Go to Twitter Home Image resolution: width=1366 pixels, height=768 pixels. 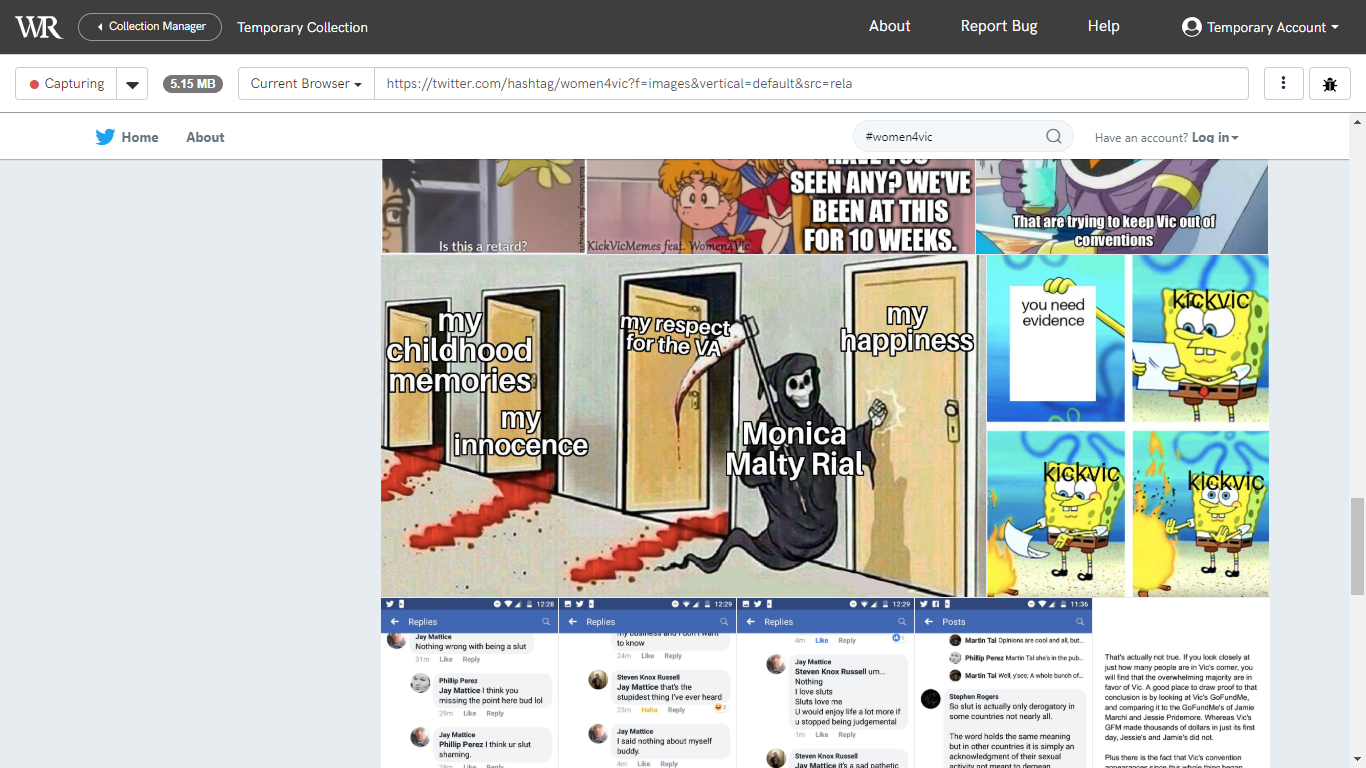coord(127,137)
